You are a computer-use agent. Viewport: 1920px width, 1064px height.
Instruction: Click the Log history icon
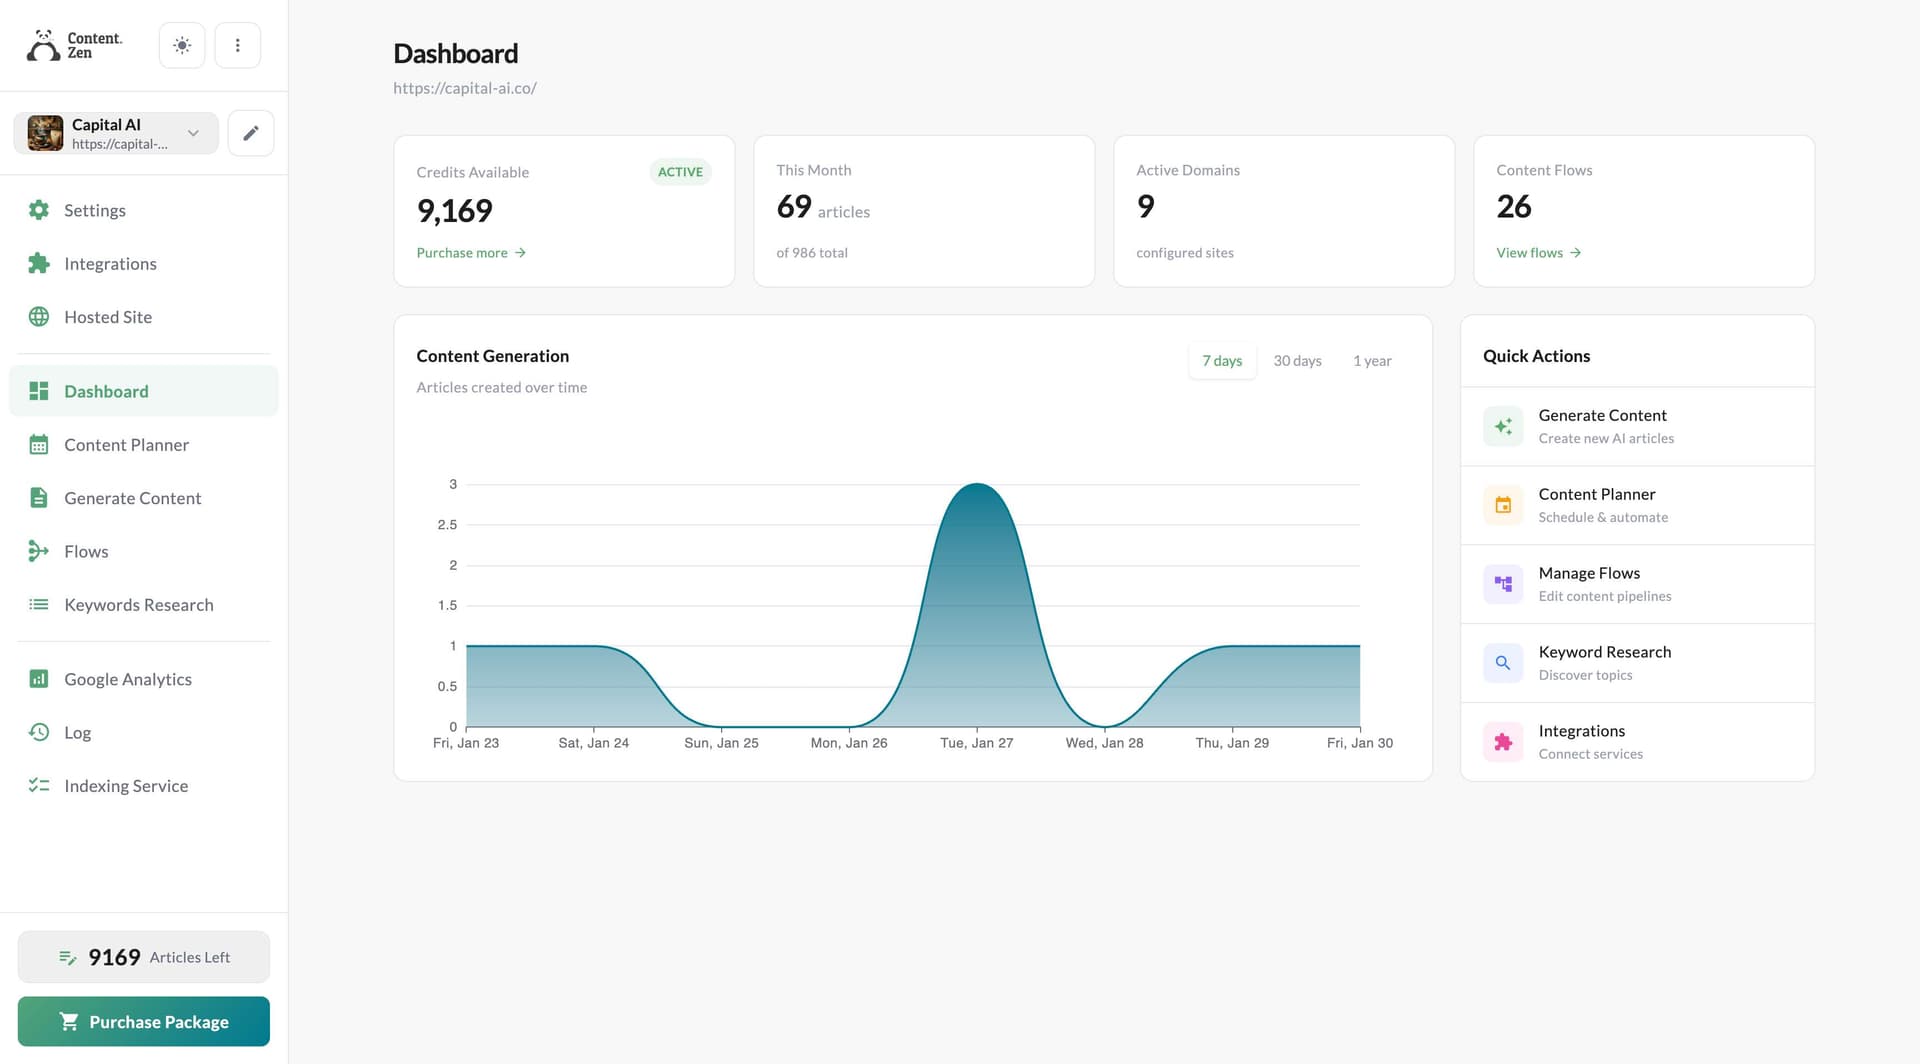(x=38, y=732)
